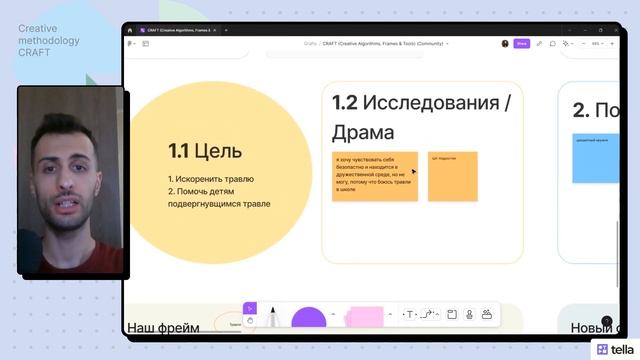Screen dimensions: 640x360
Task: Close the CRAFT file tab
Action: pos(215,30)
